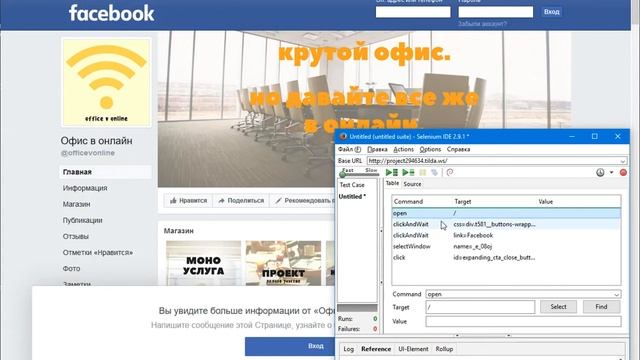Select the selectWindow command row

click(x=506, y=246)
